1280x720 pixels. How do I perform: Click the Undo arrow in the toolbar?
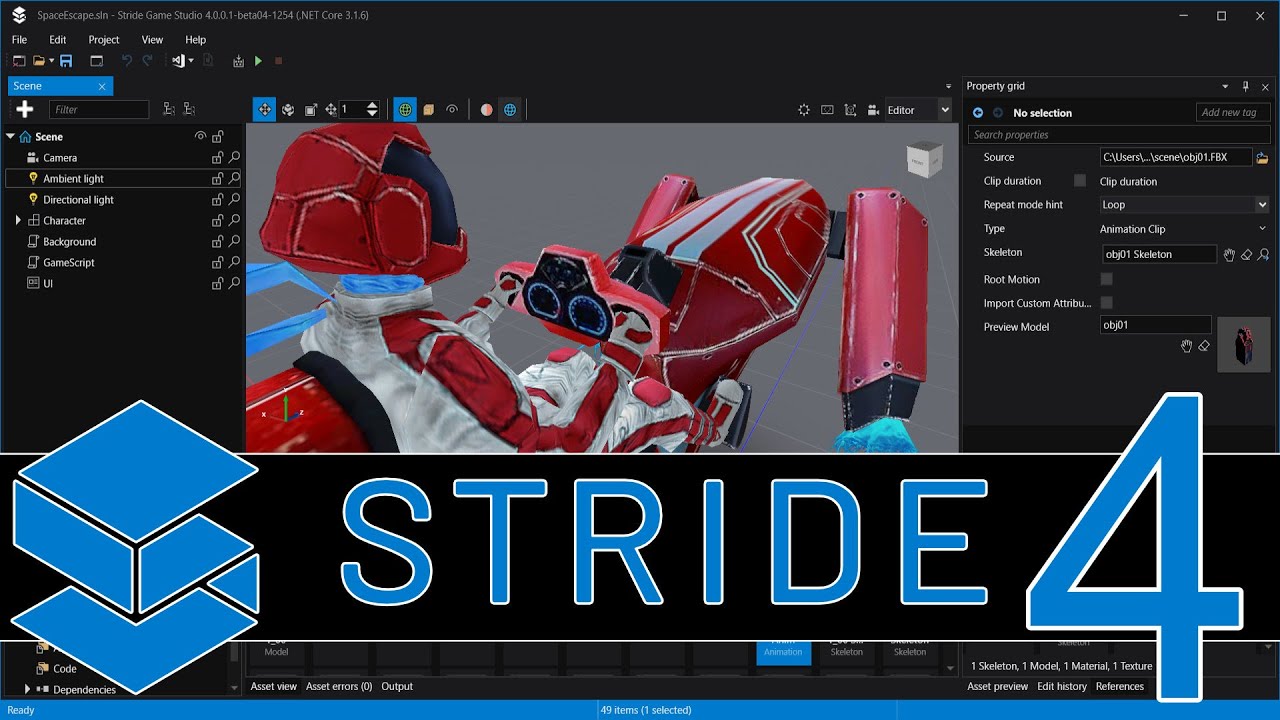pos(126,61)
